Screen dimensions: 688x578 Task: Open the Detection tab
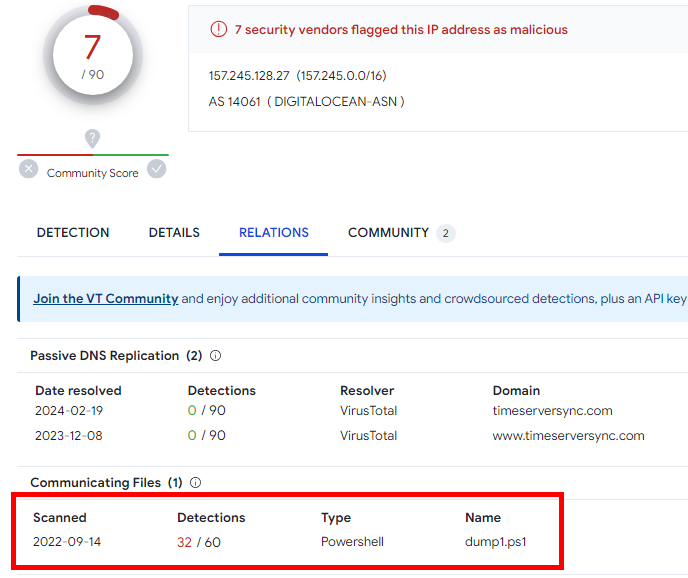click(x=73, y=233)
